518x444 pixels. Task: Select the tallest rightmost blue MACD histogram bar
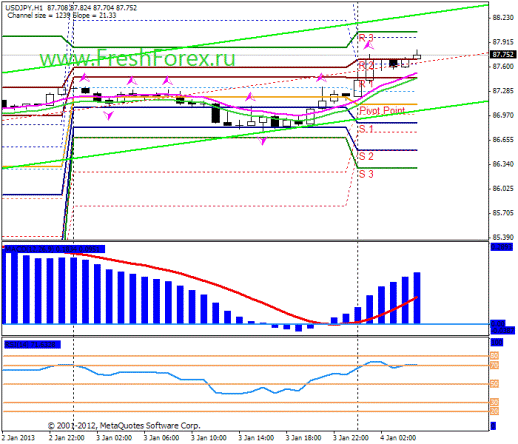417,298
